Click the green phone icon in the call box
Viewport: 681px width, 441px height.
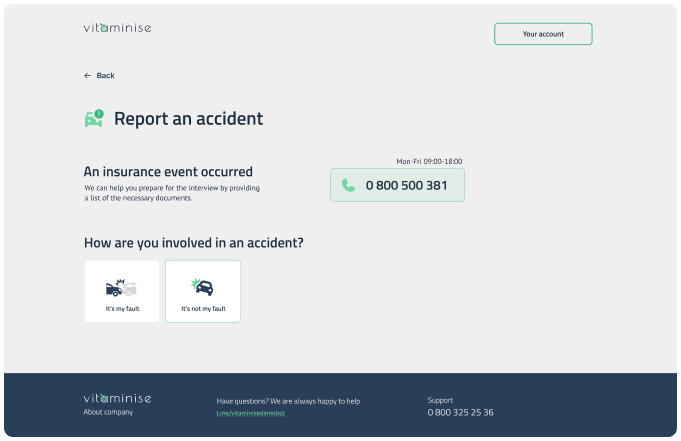(348, 186)
